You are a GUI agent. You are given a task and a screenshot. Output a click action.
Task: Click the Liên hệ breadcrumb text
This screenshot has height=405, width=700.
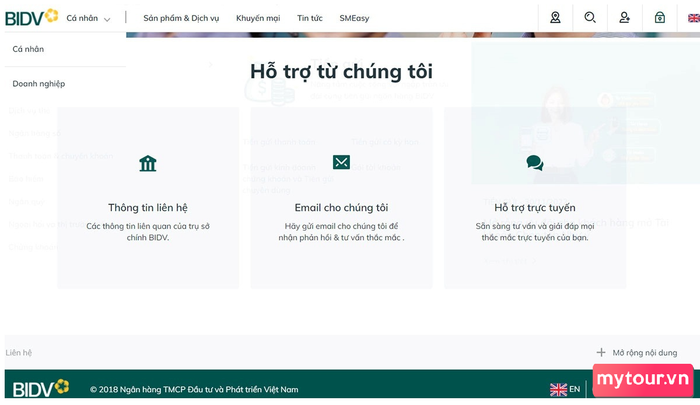[x=19, y=353]
